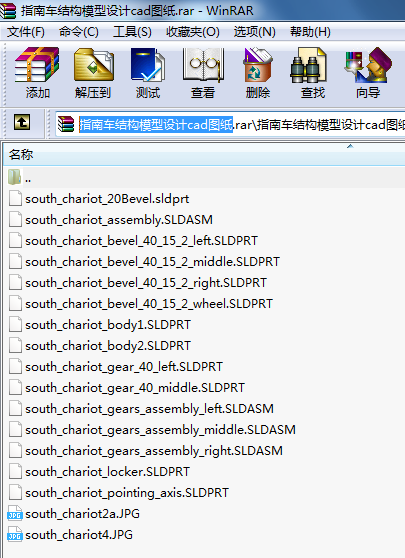Click the 删除 (Delete) toolbar icon
This screenshot has height=558, width=405.
click(258, 65)
